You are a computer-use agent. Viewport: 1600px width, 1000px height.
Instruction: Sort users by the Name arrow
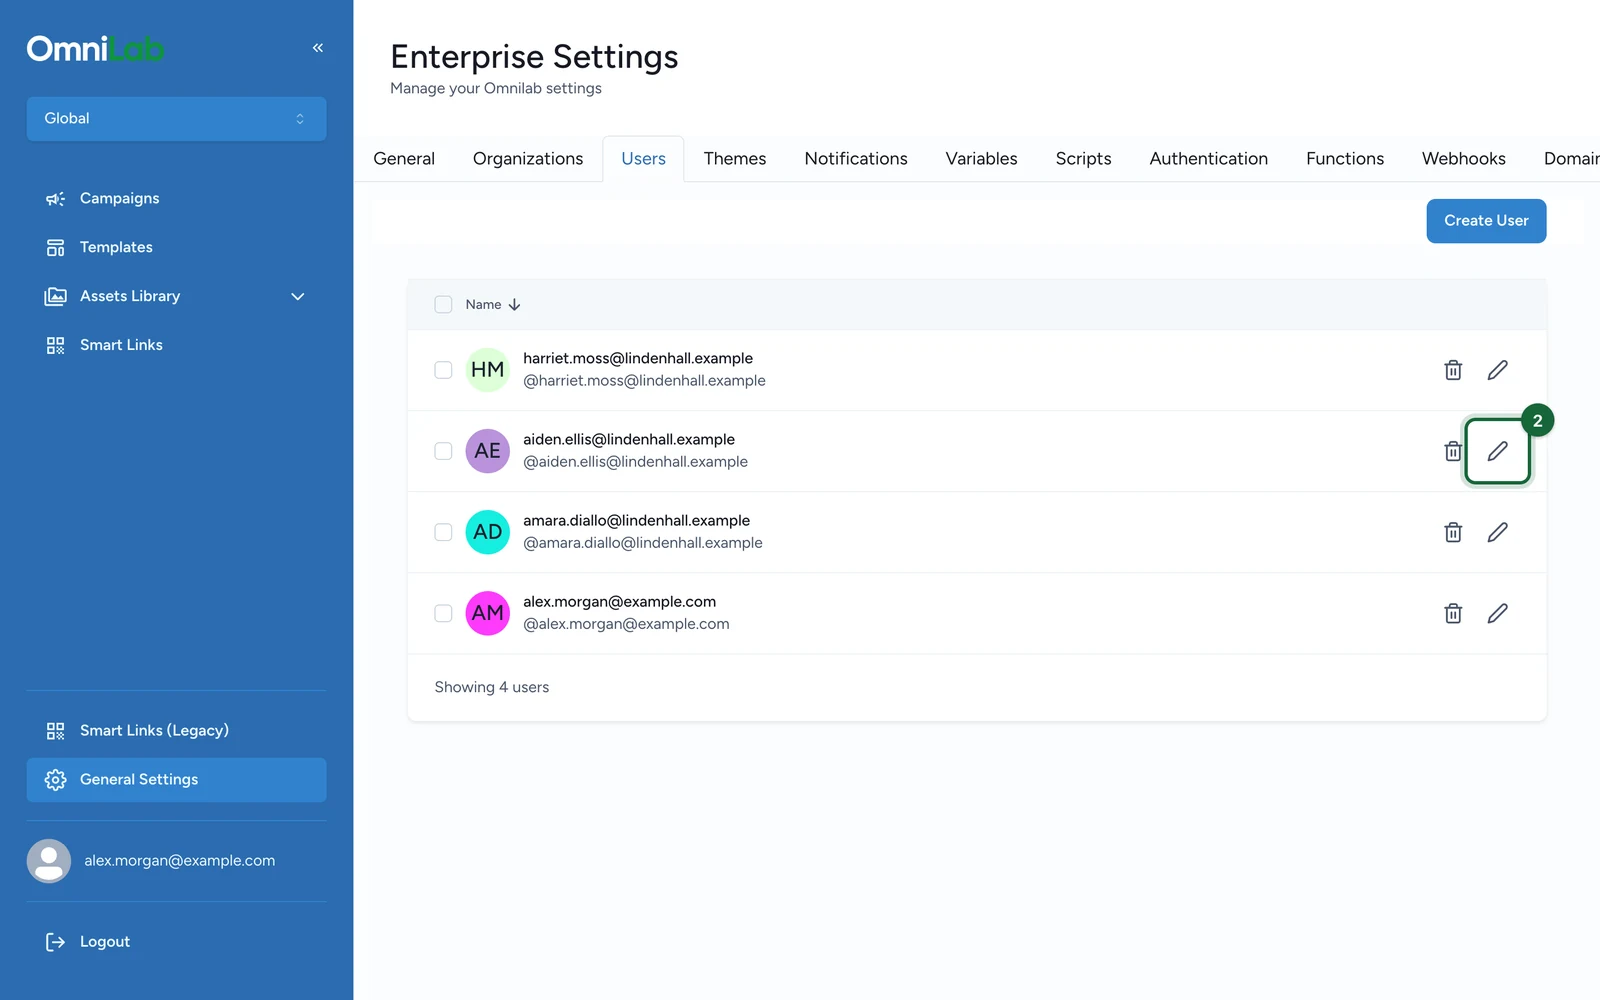point(514,305)
